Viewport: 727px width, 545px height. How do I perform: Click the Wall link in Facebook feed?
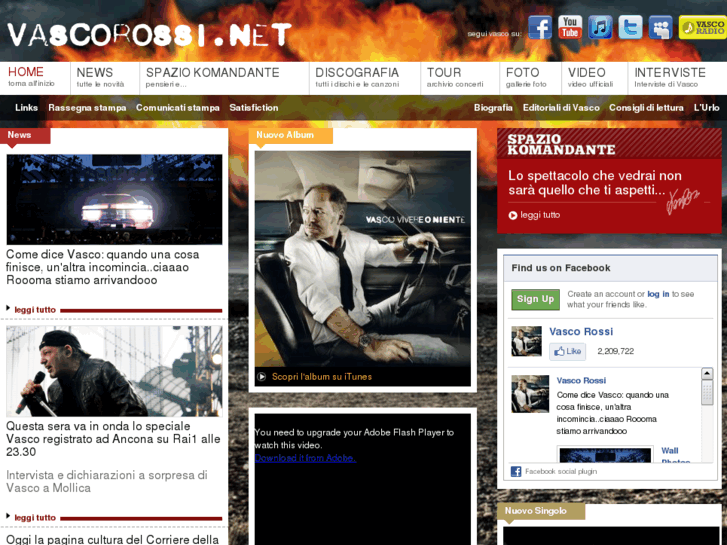point(670,451)
